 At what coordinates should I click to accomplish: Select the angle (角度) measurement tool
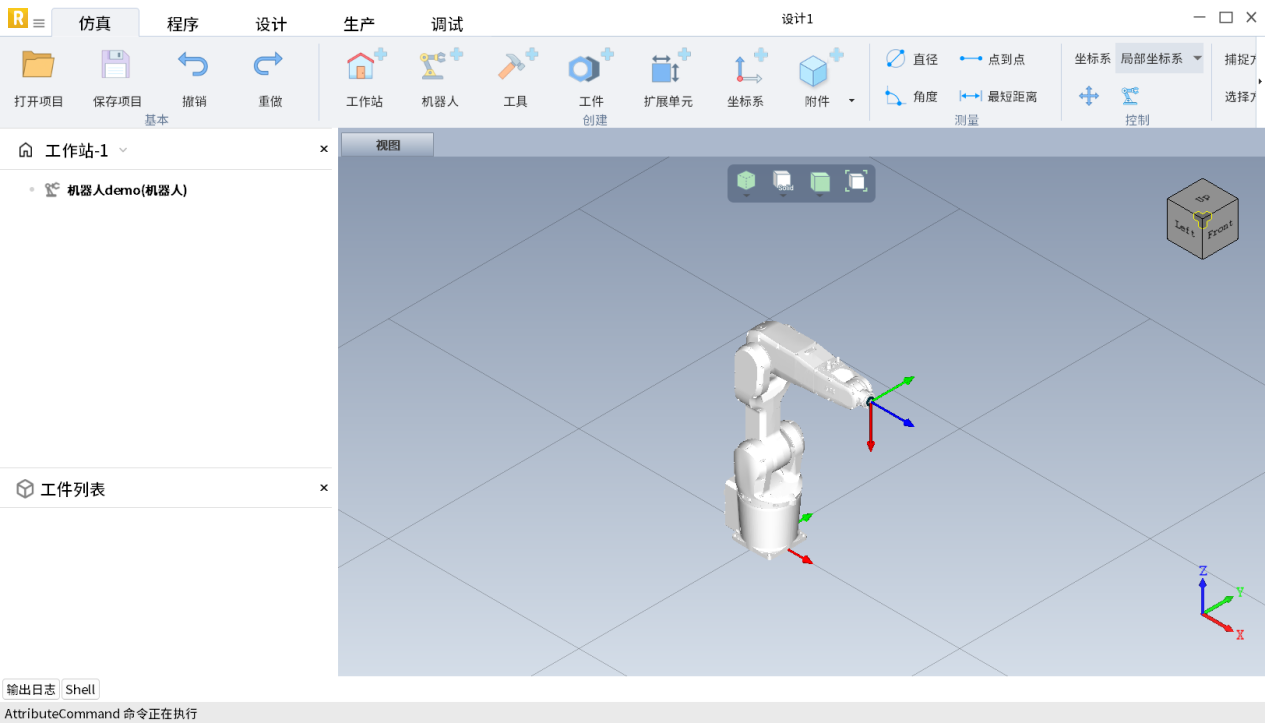click(911, 97)
